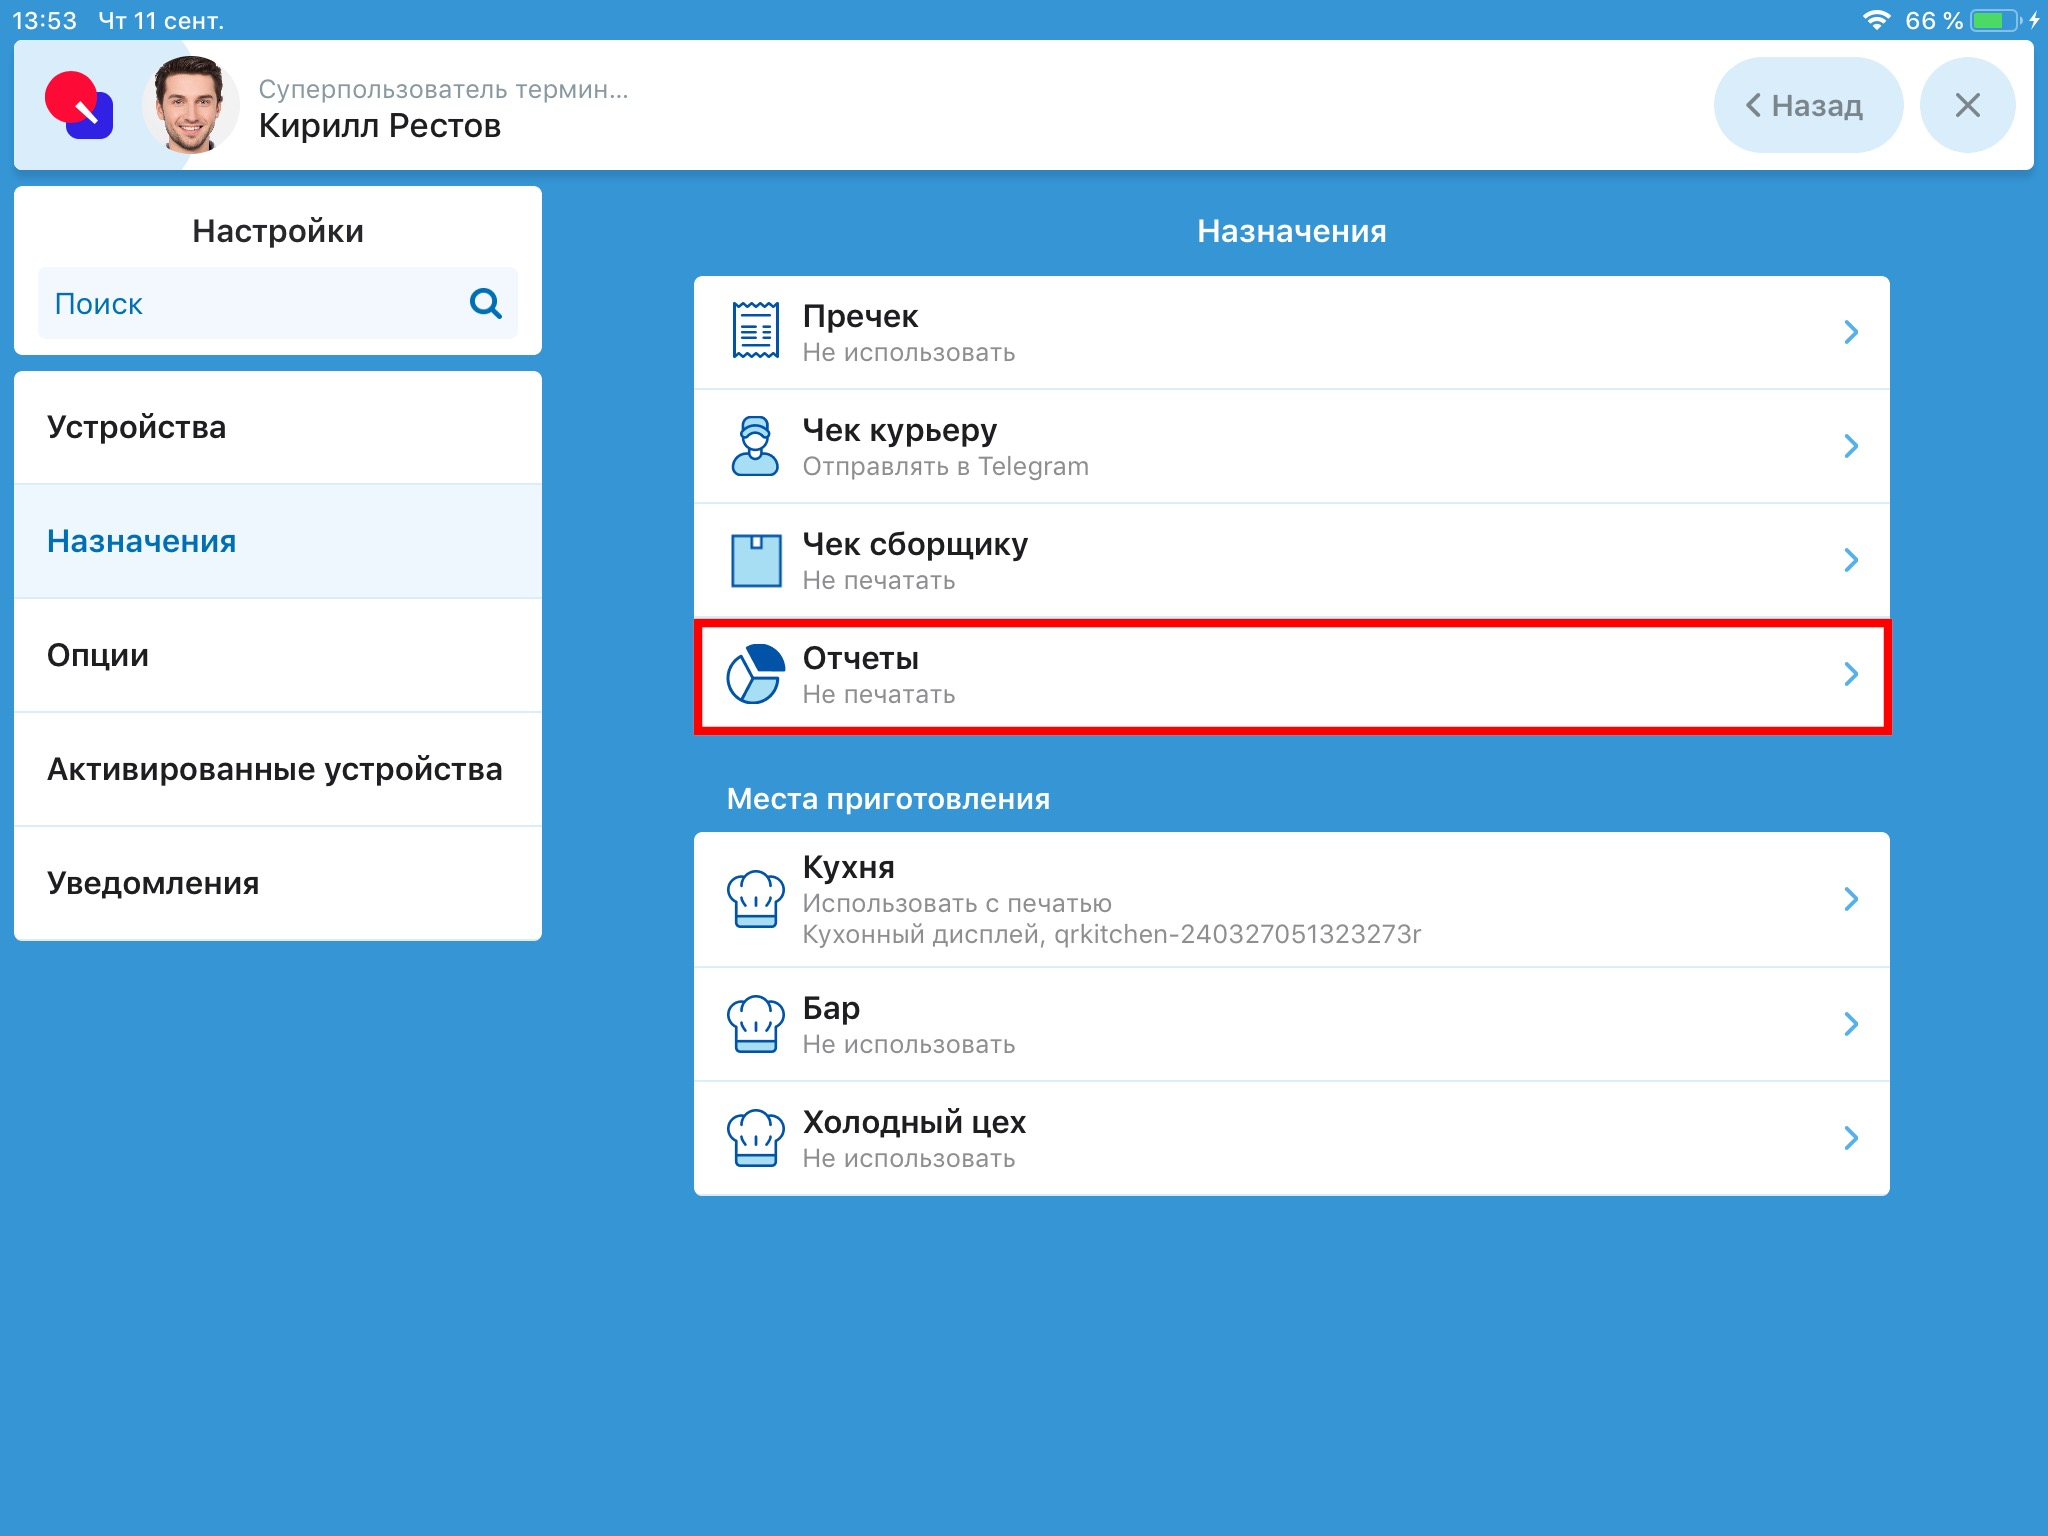Open Бар settings via right chevron
The height and width of the screenshot is (1536, 2048).
(x=1850, y=1024)
